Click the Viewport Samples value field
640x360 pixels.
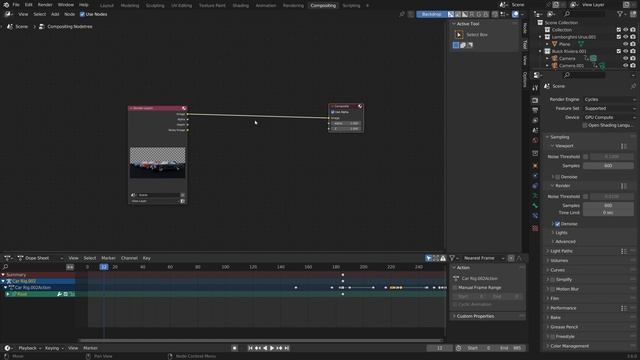(608, 166)
